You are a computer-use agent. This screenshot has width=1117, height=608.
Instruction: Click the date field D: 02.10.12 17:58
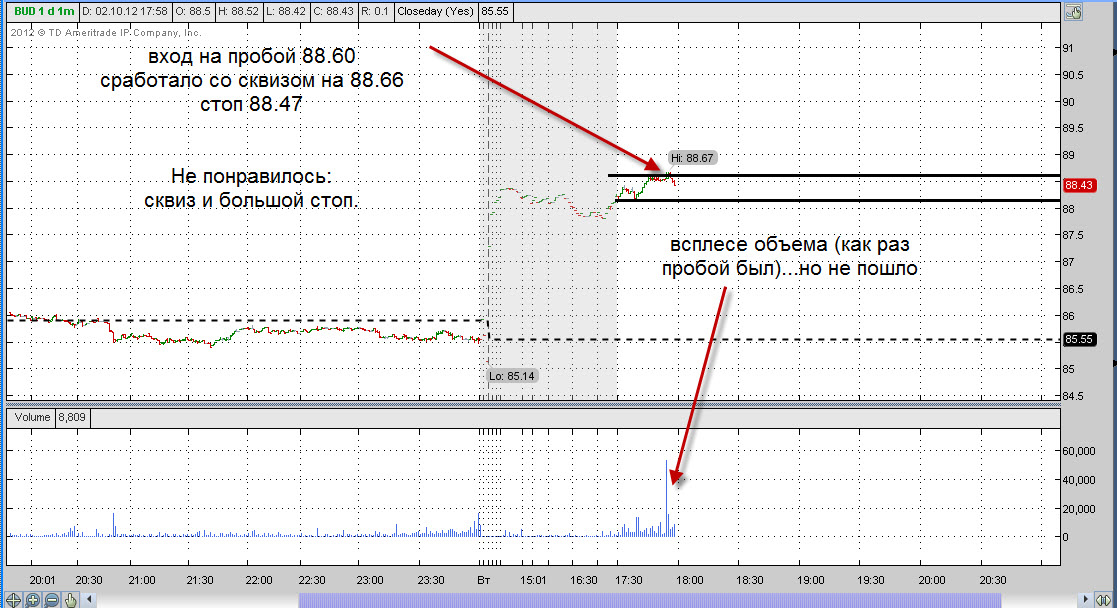[125, 11]
